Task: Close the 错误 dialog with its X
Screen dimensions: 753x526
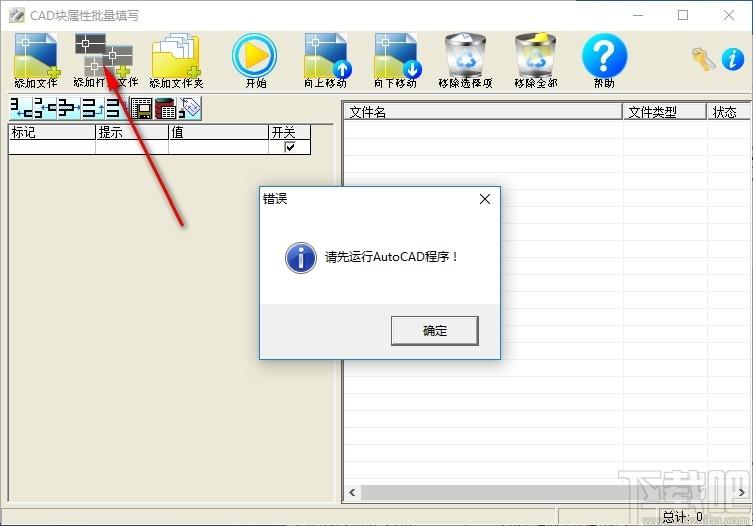Action: [x=485, y=199]
